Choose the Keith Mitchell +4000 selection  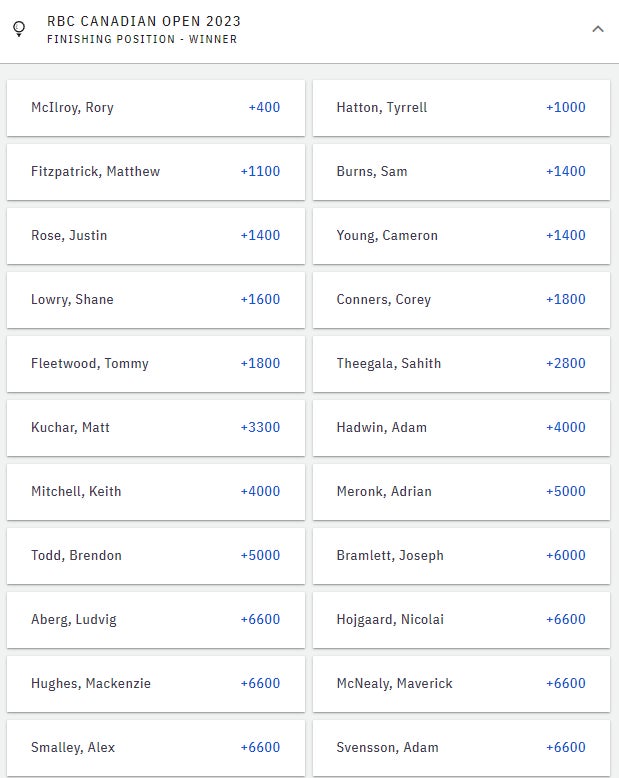155,492
